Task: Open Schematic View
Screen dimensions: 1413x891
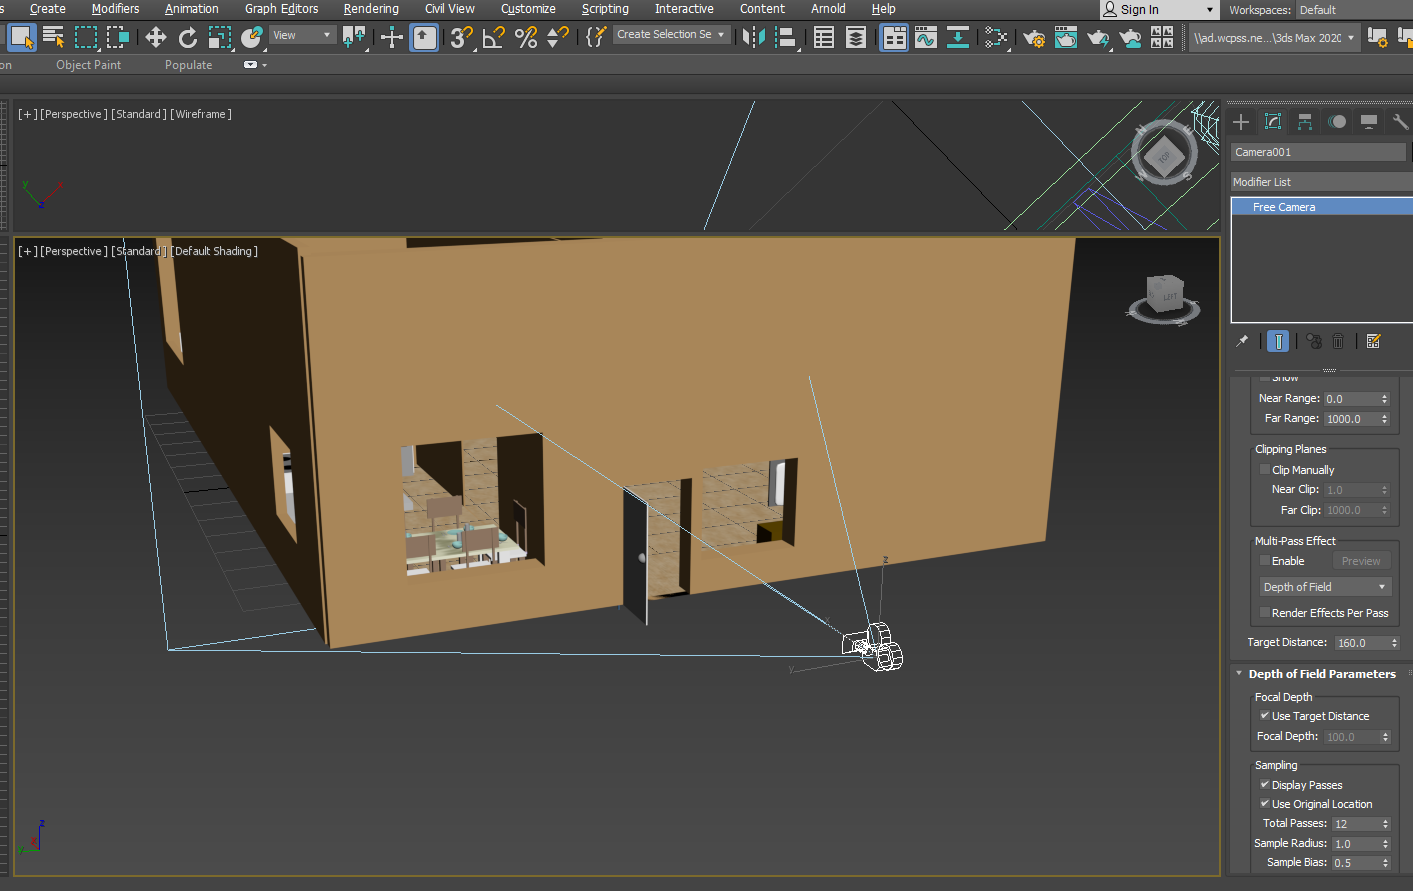Action: pos(958,38)
